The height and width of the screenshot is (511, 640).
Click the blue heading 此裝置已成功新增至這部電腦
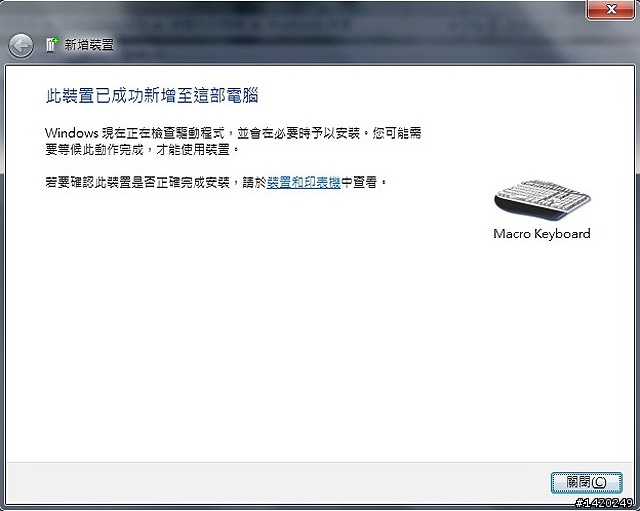[152, 96]
